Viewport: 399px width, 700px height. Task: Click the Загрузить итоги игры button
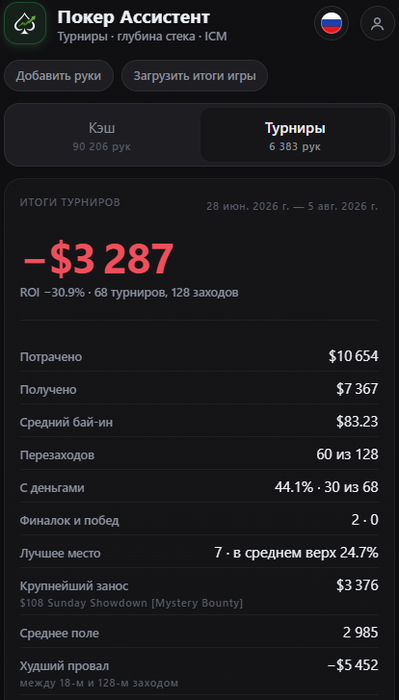[195, 76]
